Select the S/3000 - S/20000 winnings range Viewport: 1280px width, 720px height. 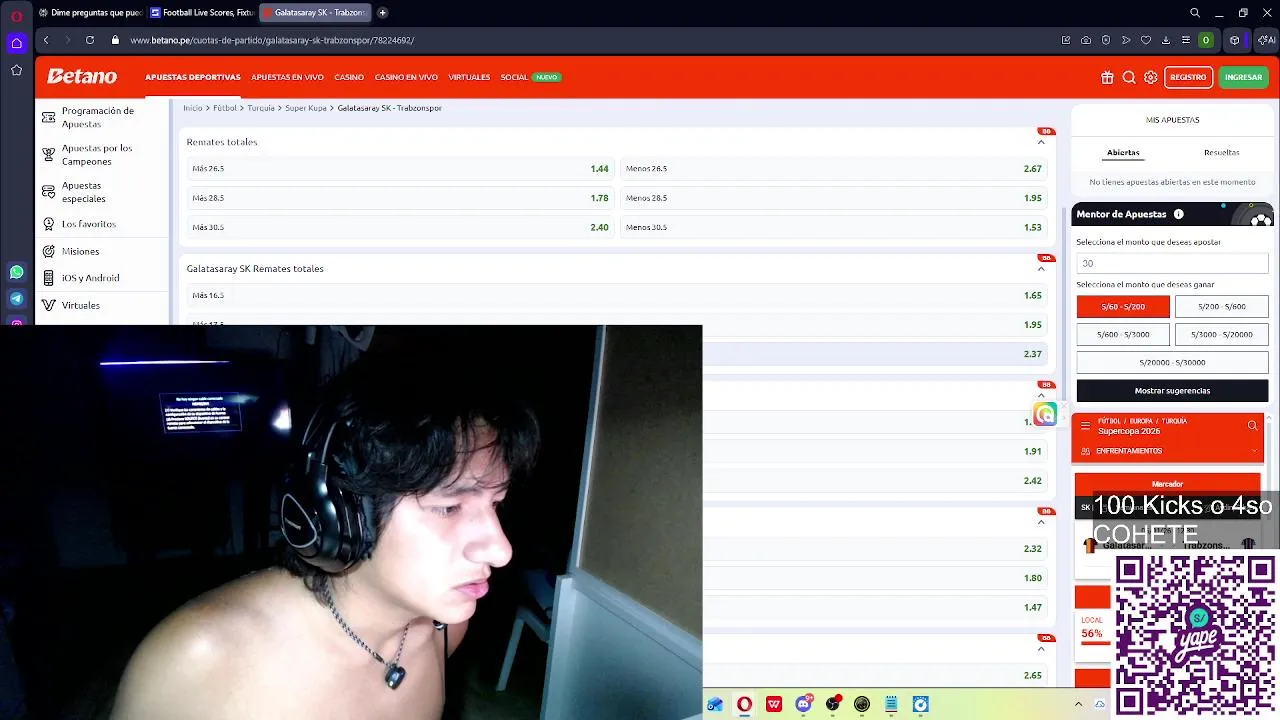click(1221, 335)
